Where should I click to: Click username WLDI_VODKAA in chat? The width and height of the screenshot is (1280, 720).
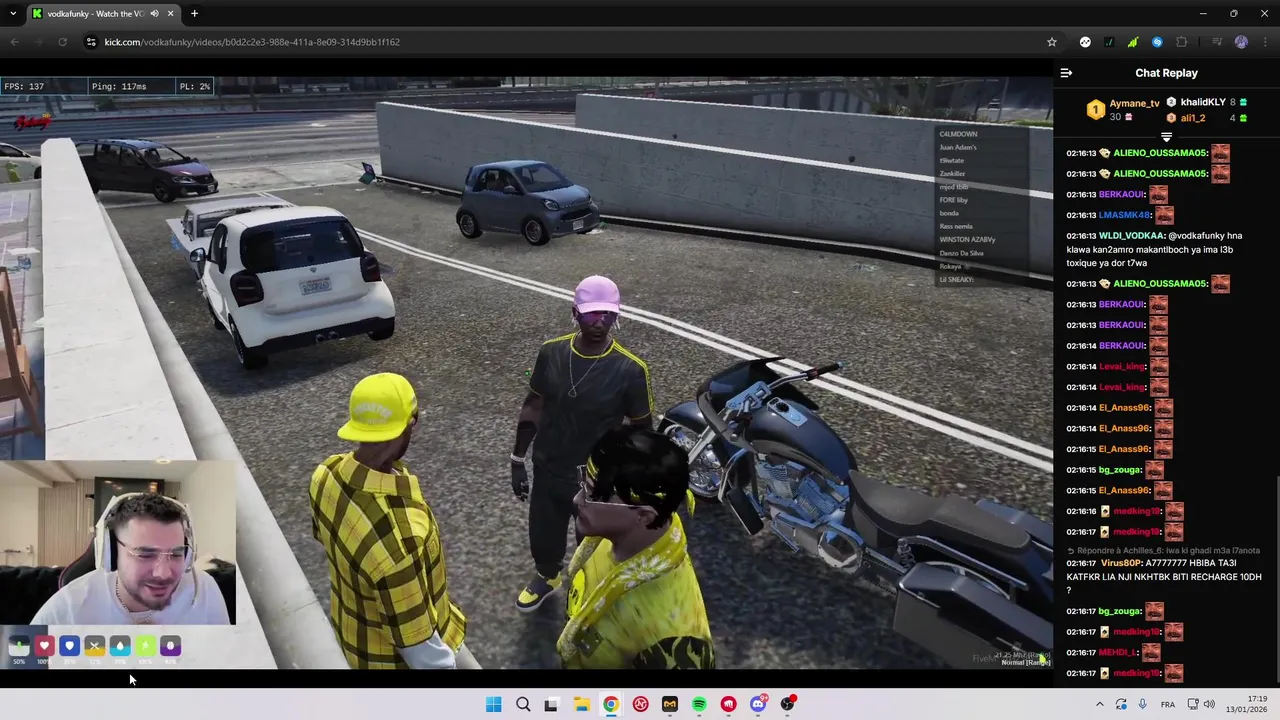(x=1130, y=236)
